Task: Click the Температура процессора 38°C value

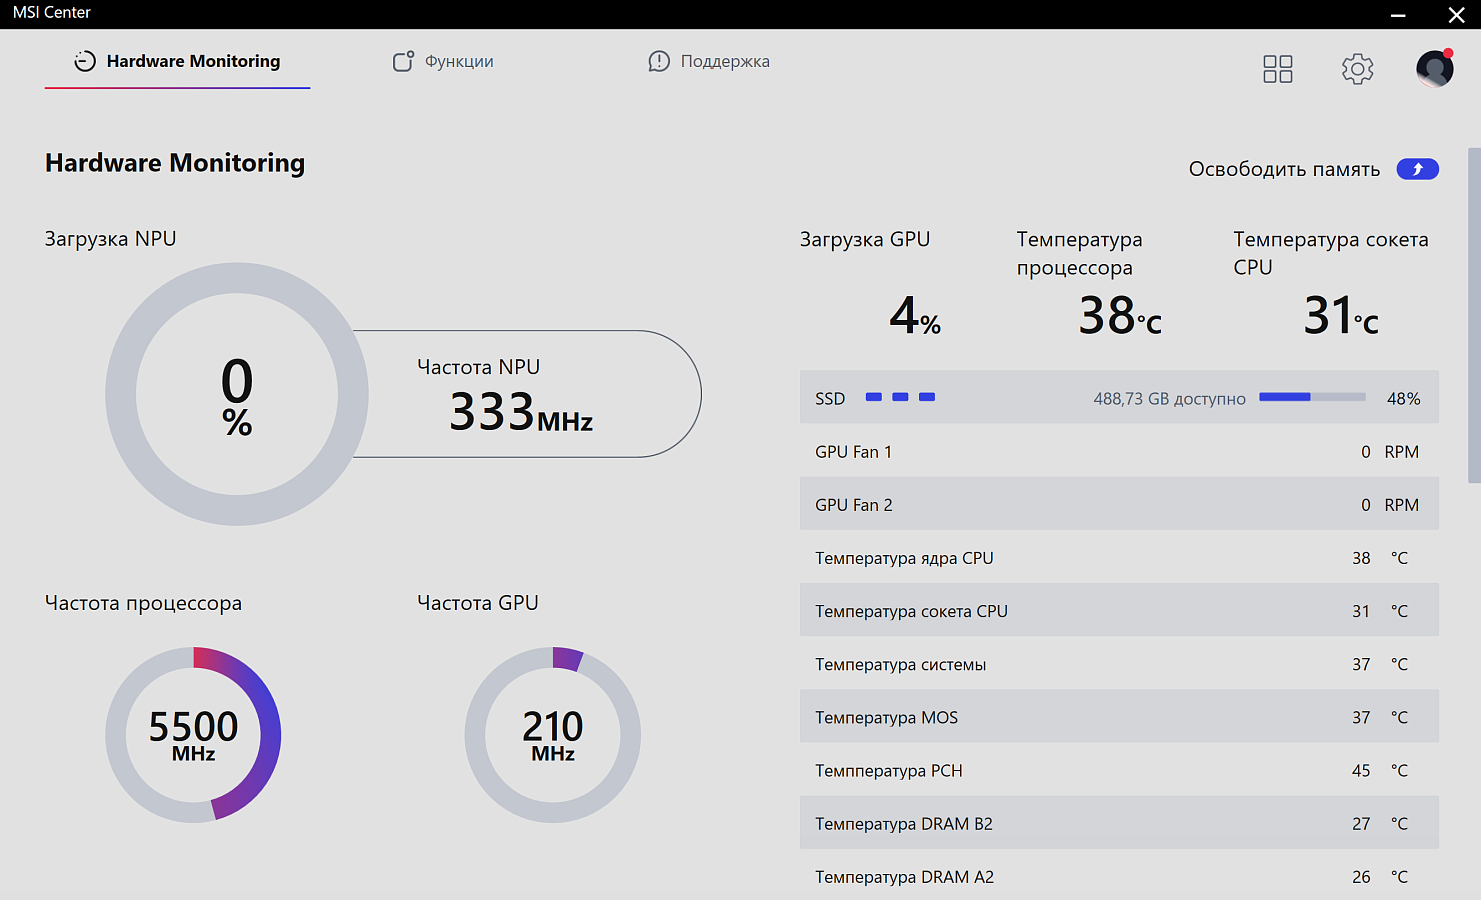Action: pos(1120,316)
